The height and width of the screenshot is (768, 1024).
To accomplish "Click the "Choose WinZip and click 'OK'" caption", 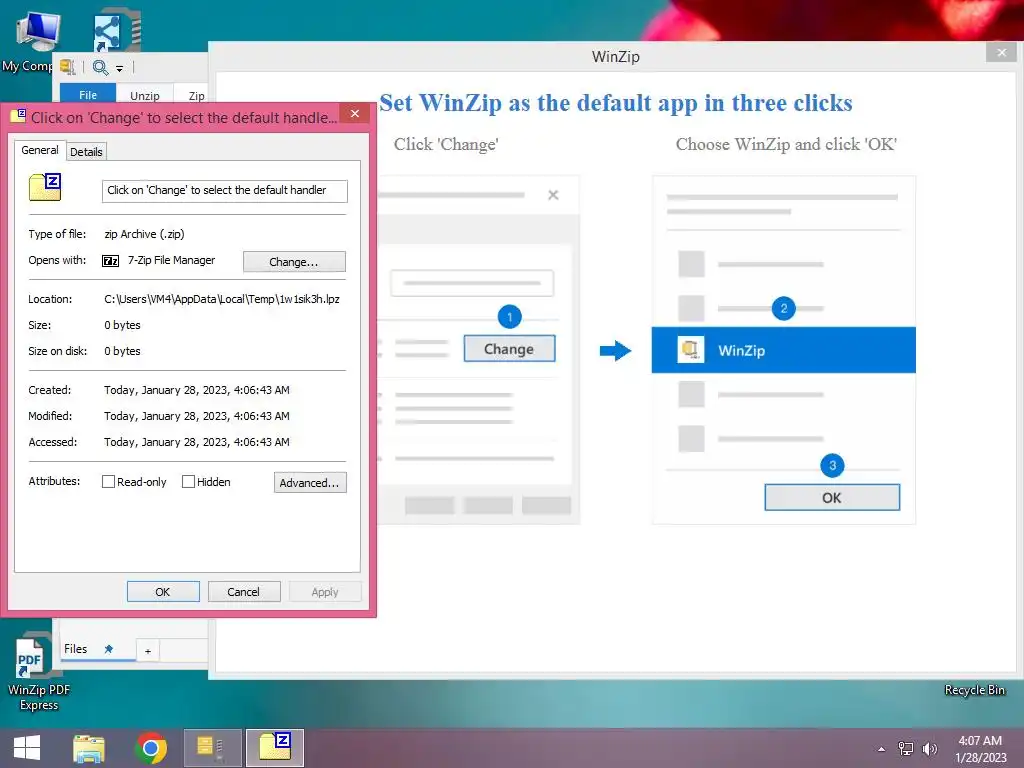I will tap(786, 144).
